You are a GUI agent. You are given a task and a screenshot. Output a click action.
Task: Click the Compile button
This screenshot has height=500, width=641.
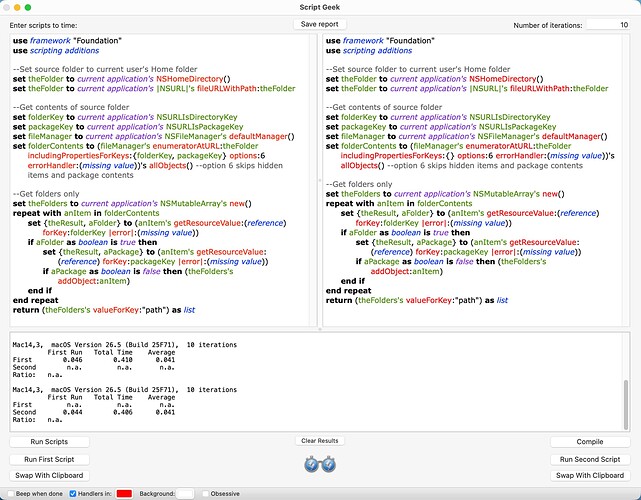590,442
